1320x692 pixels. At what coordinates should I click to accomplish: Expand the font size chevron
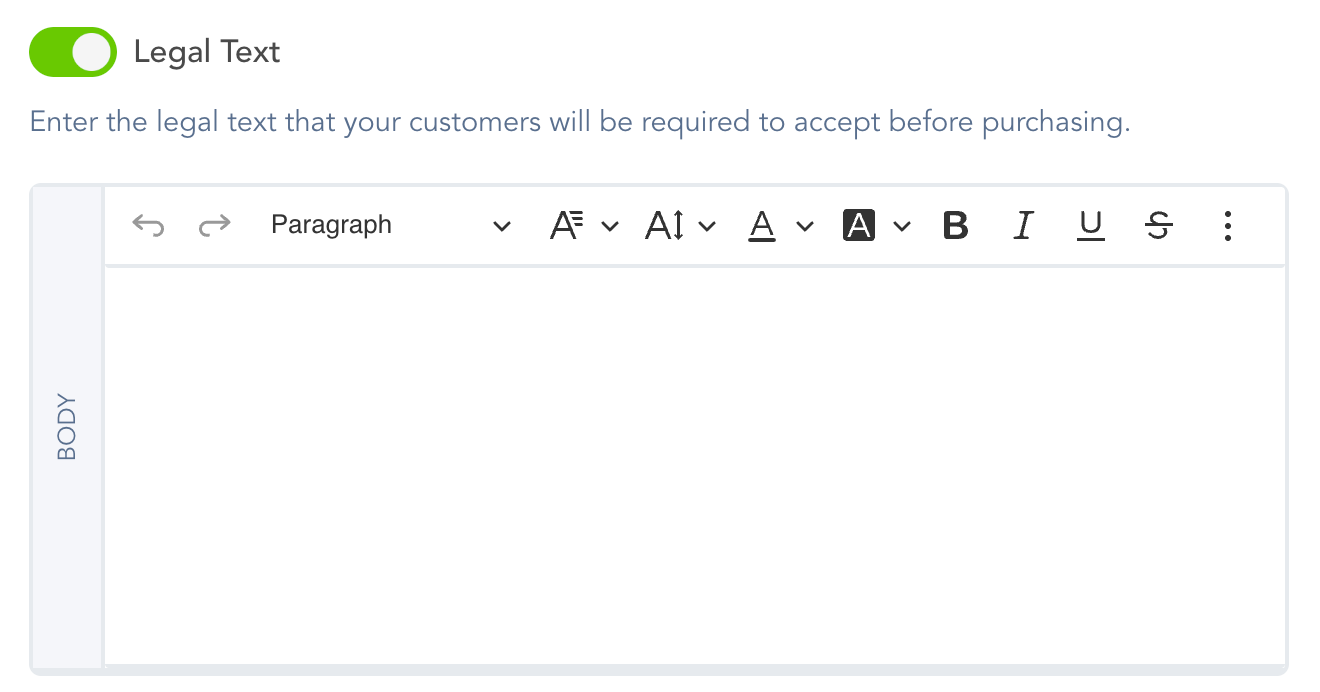click(x=707, y=227)
